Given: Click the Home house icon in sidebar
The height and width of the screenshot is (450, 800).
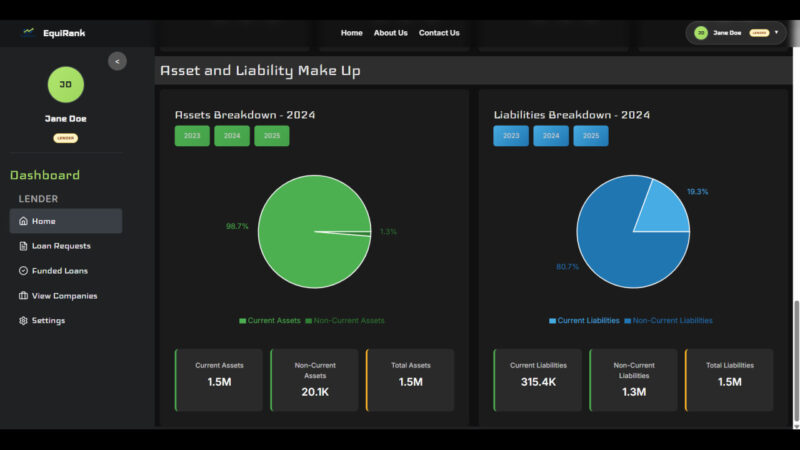Looking at the screenshot, I should tap(23, 221).
